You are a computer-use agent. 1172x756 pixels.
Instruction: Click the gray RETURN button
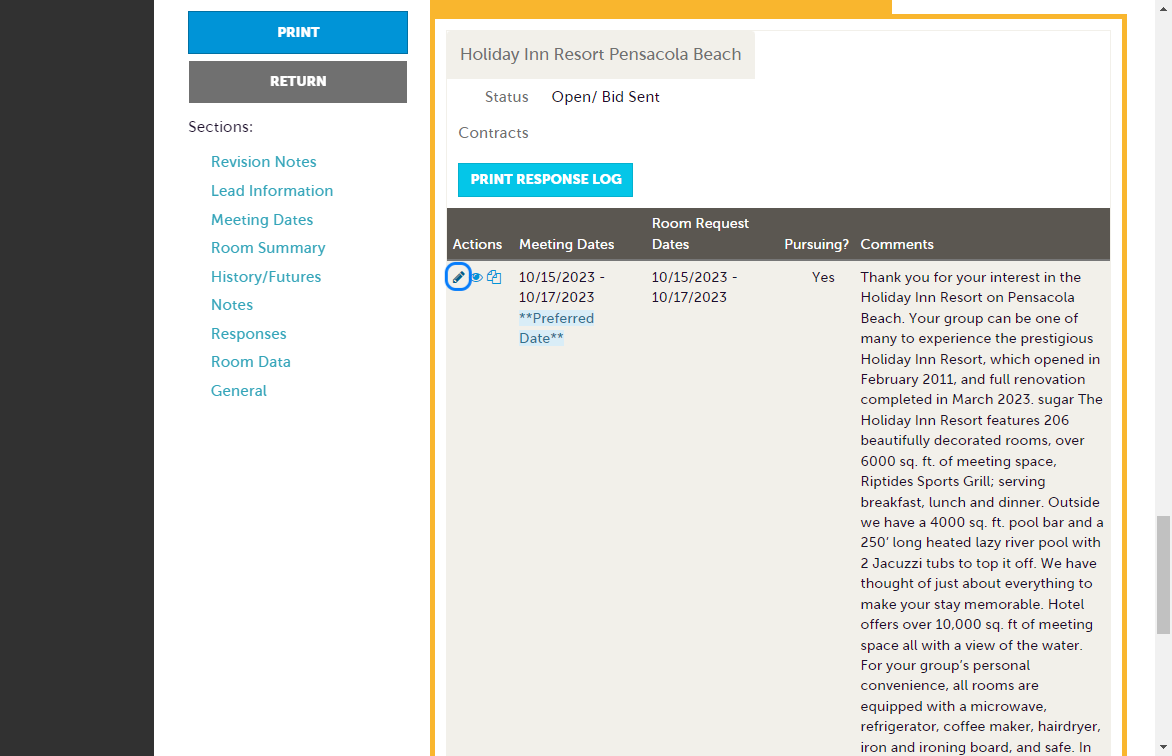pyautogui.click(x=297, y=82)
